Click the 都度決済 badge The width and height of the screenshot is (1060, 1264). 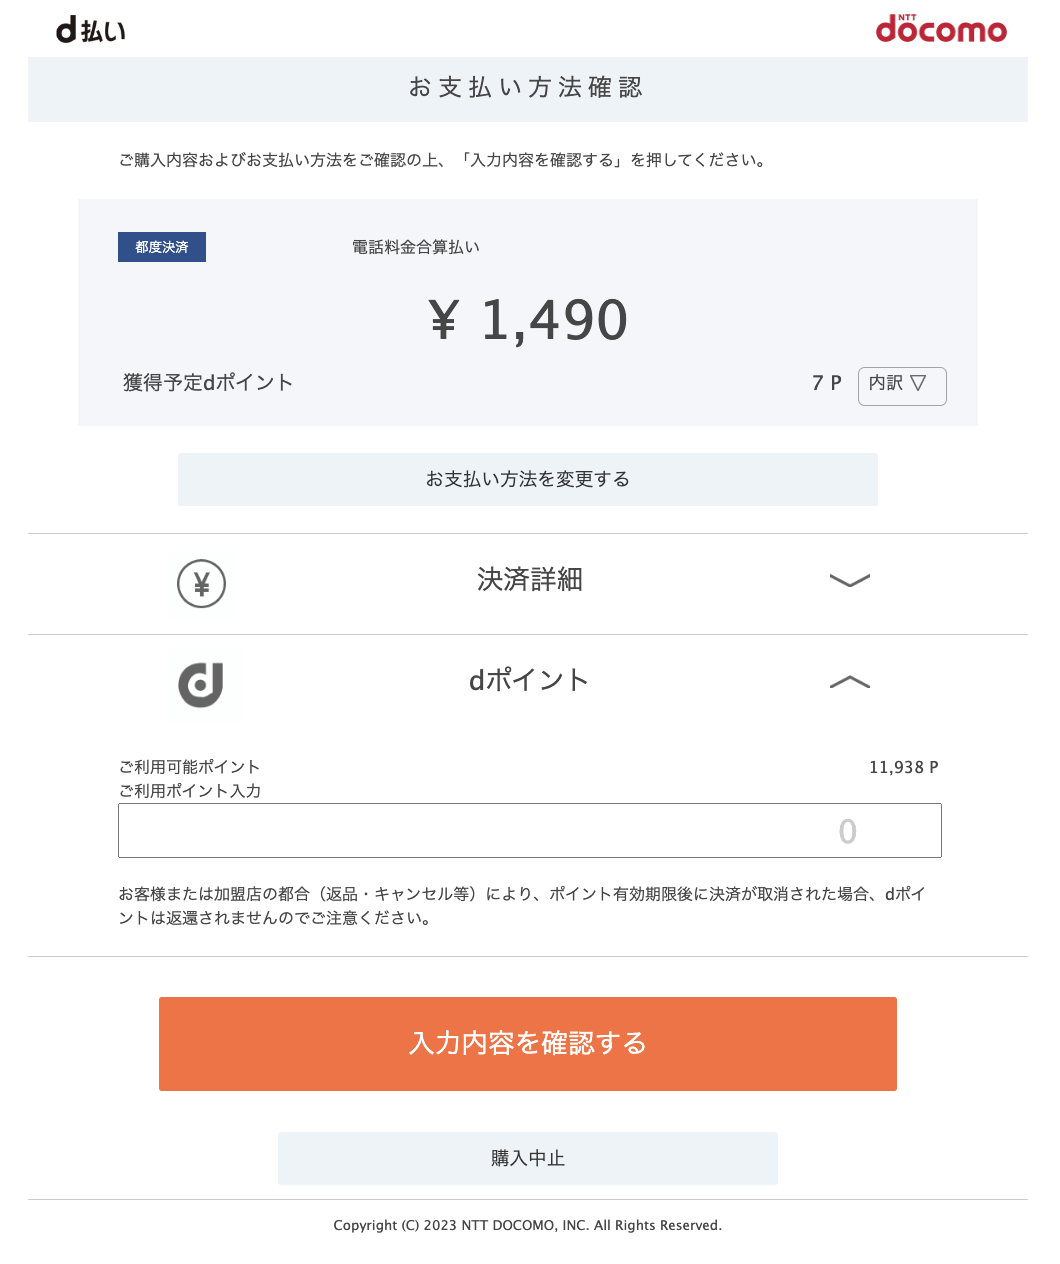coord(162,247)
